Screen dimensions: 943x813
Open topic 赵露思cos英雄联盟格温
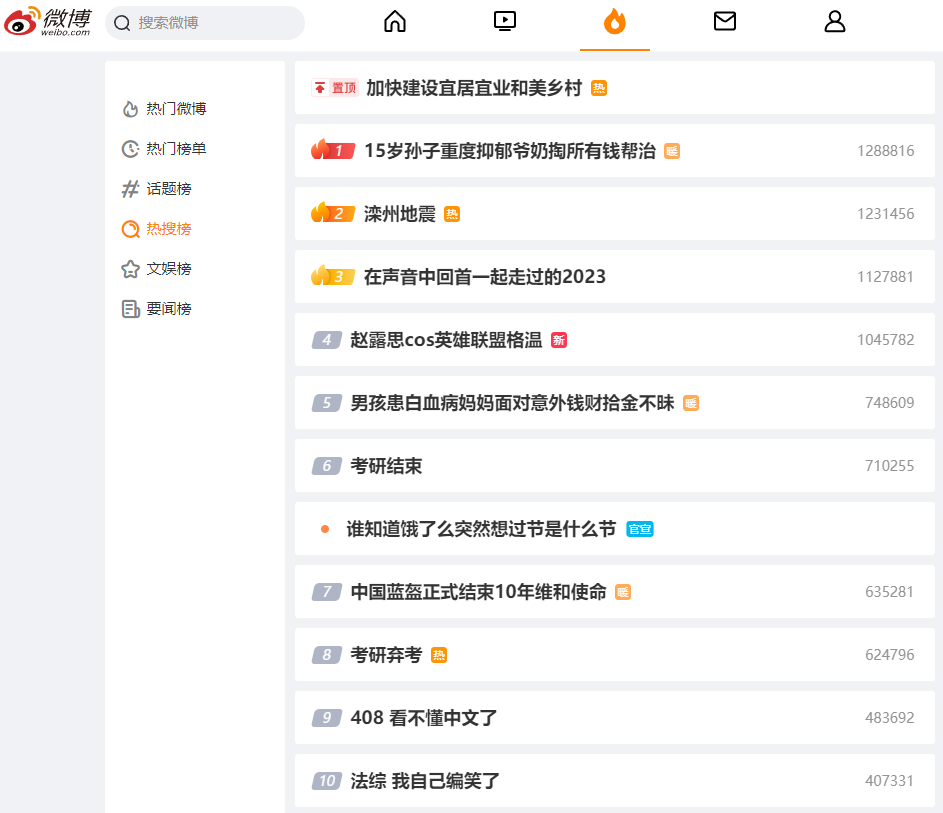pos(446,340)
